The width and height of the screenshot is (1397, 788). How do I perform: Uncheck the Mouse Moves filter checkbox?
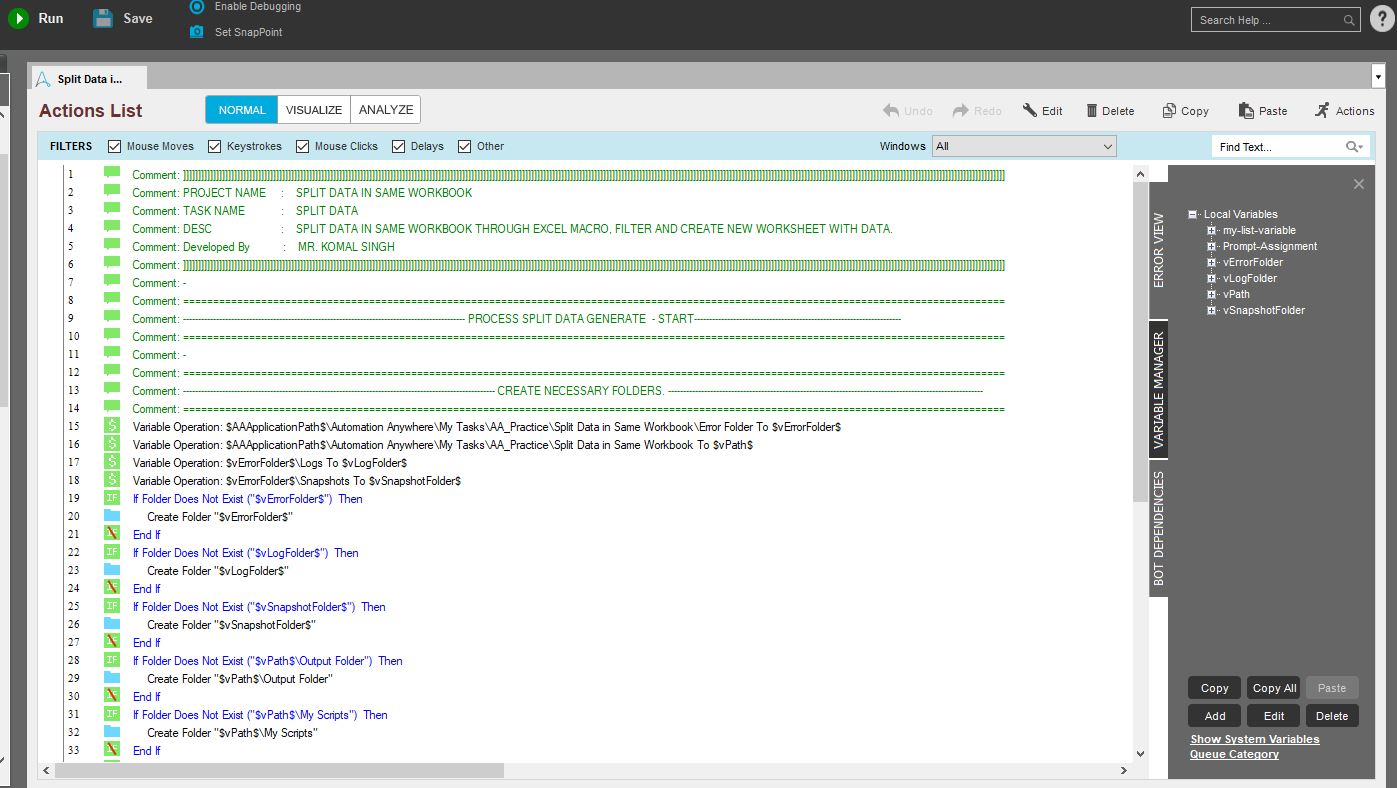pos(115,147)
